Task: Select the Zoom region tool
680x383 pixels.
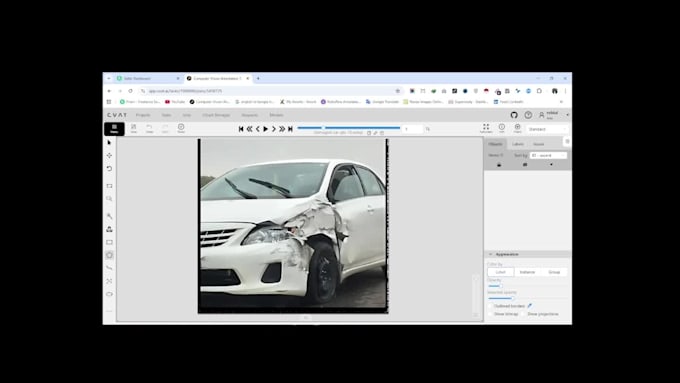Action: click(x=109, y=199)
